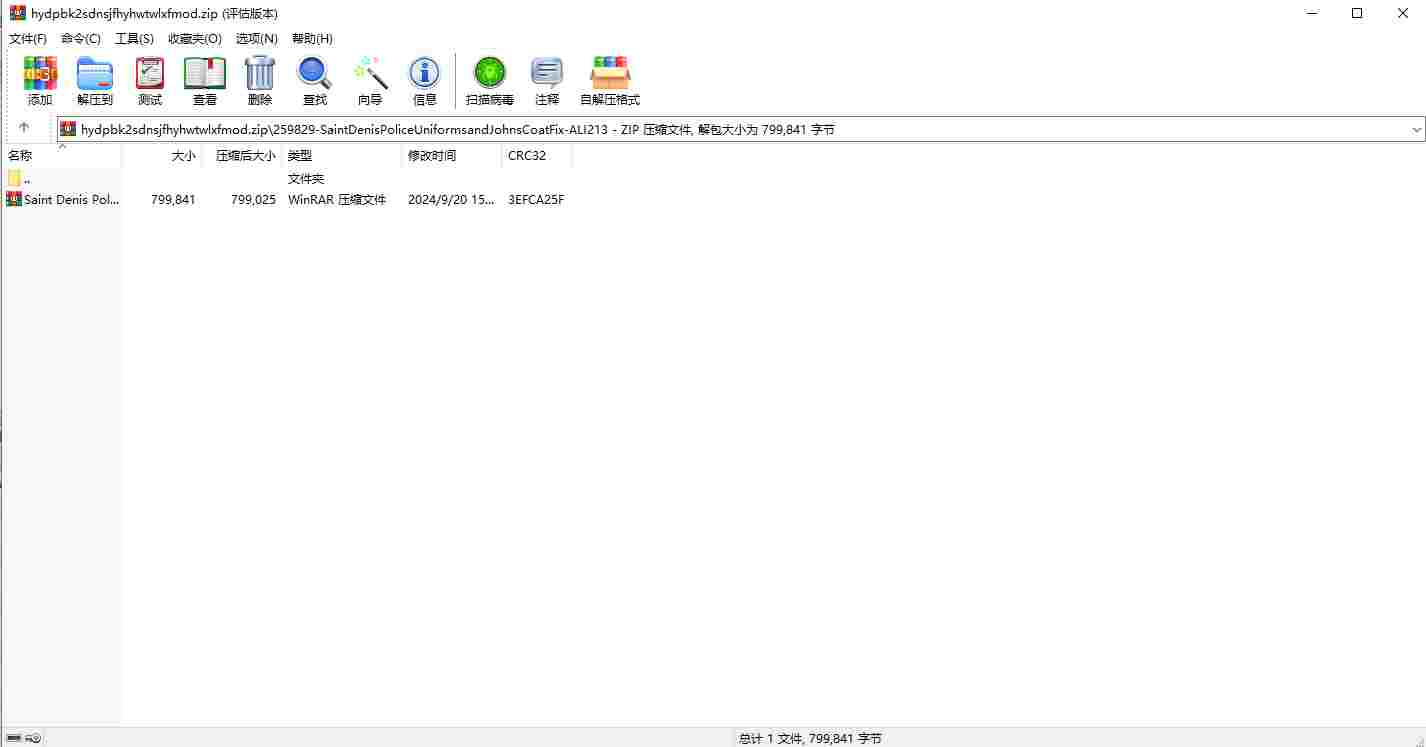Open the 收藏夹(O) menu
Screen dimensions: 1426x747
point(195,38)
